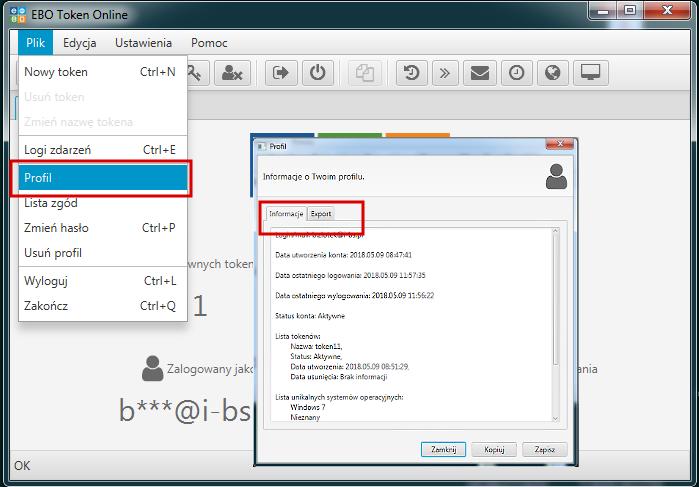
Task: Click disabled Zmień nazwę tokena entry
Action: pyautogui.click(x=103, y=122)
